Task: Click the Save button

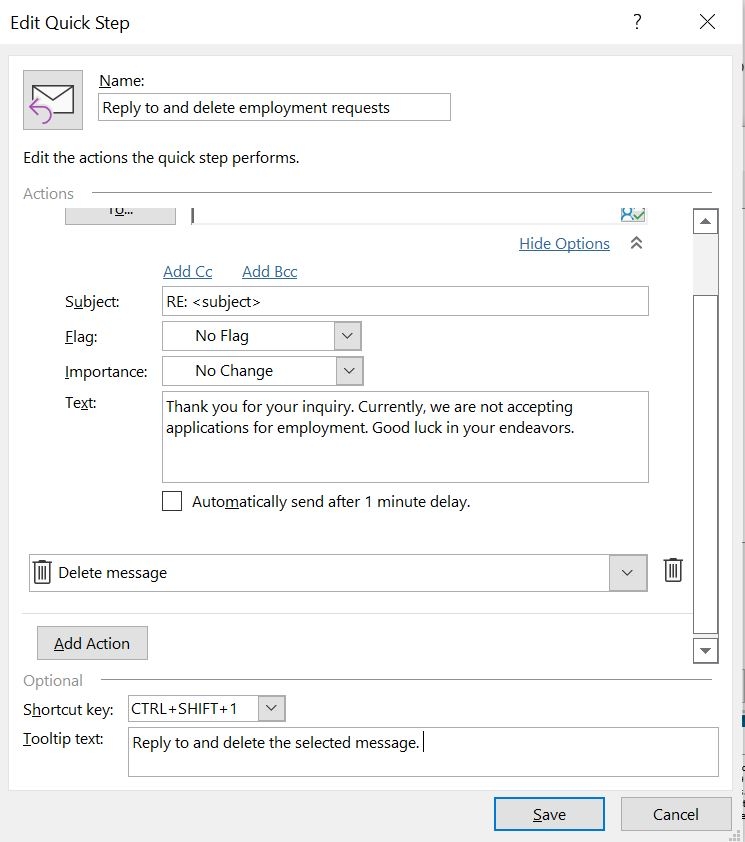Action: (x=549, y=814)
